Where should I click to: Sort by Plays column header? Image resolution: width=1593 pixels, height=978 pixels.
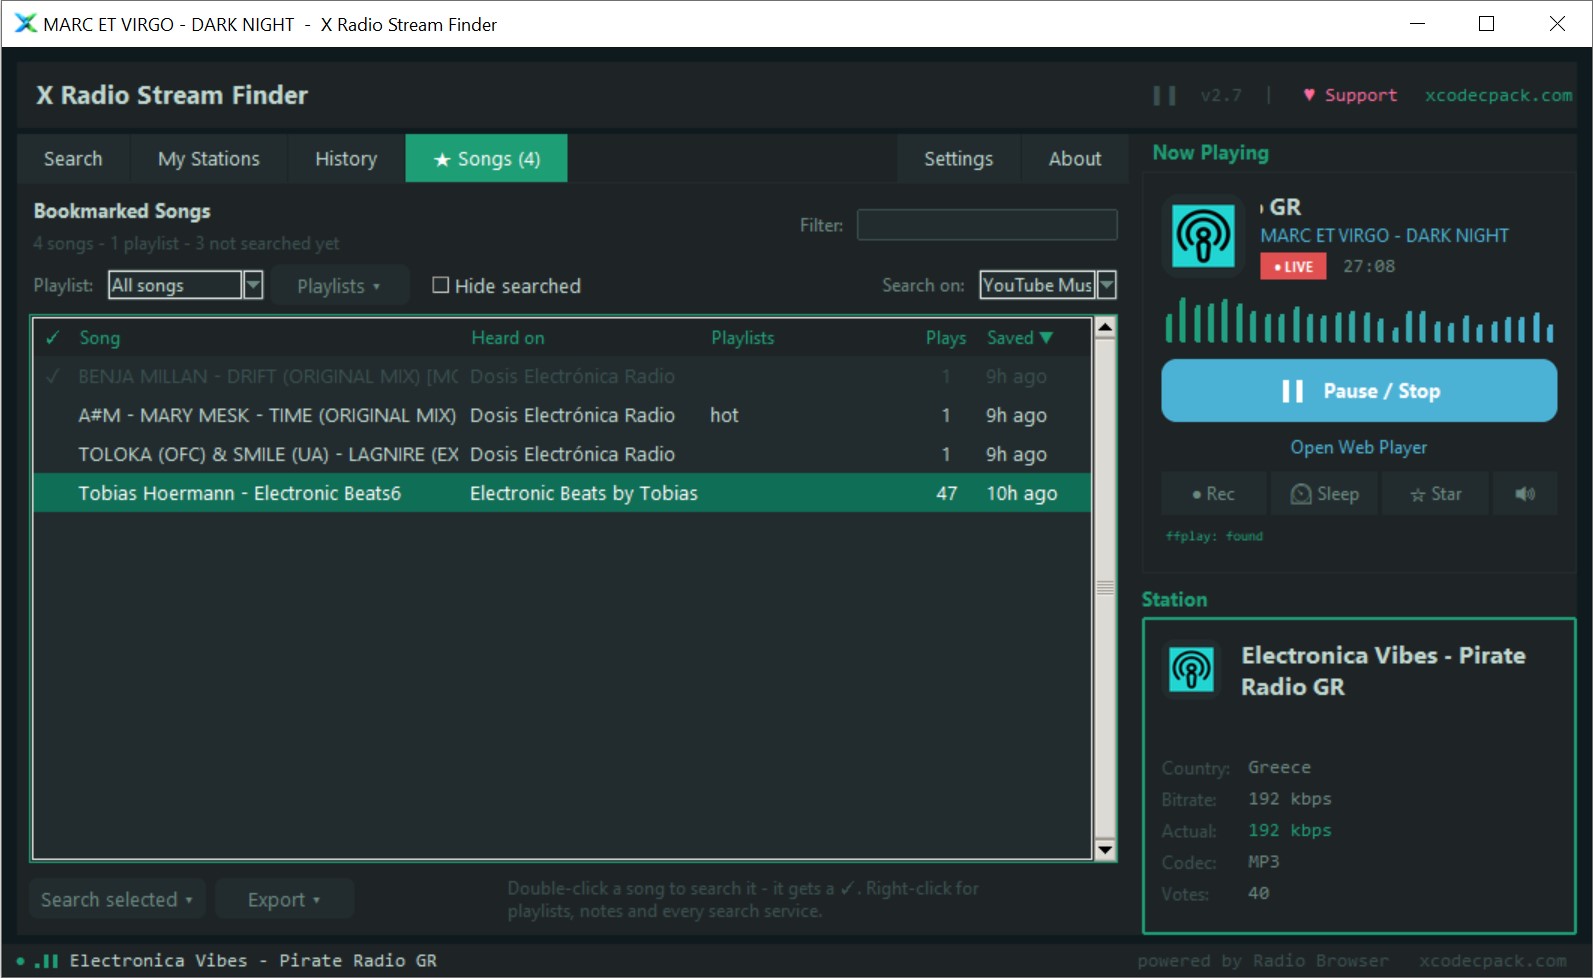(945, 338)
